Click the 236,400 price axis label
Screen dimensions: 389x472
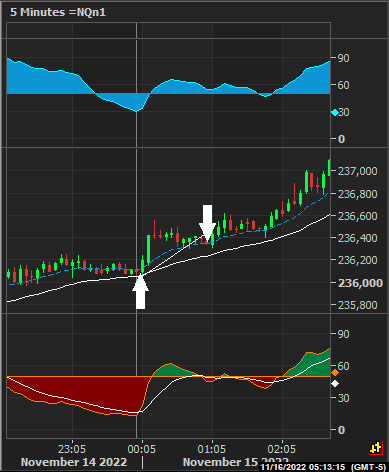358,238
